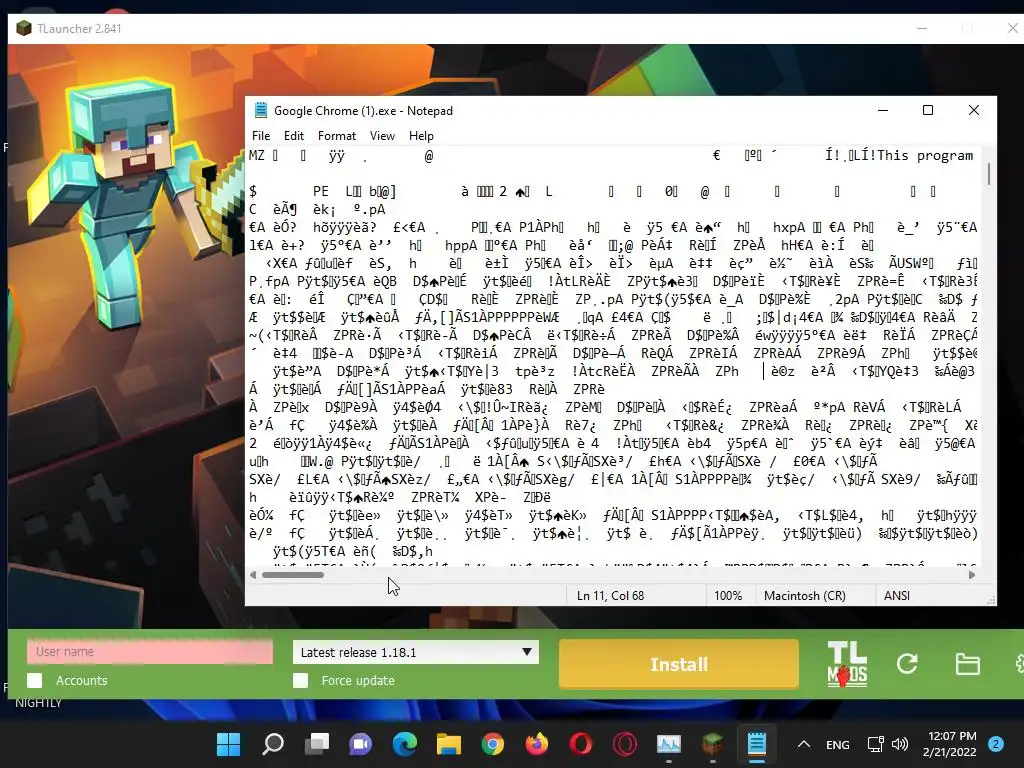1024x768 pixels.
Task: Click Notepad's horizontal scroll right arrow
Action: click(972, 575)
